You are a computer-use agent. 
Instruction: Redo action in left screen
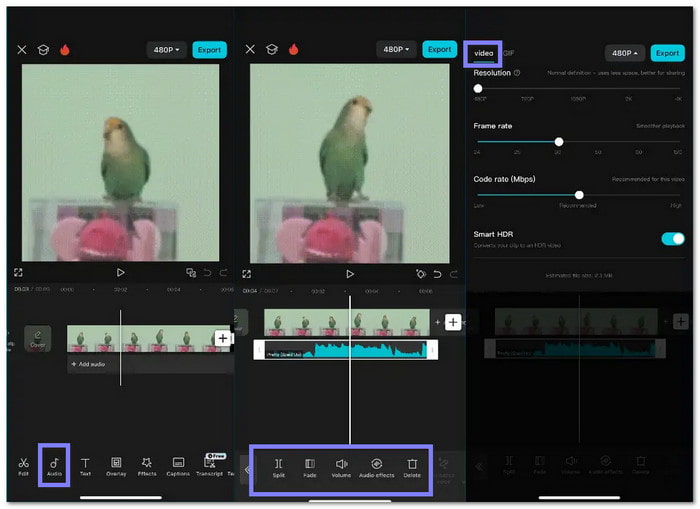click(224, 272)
